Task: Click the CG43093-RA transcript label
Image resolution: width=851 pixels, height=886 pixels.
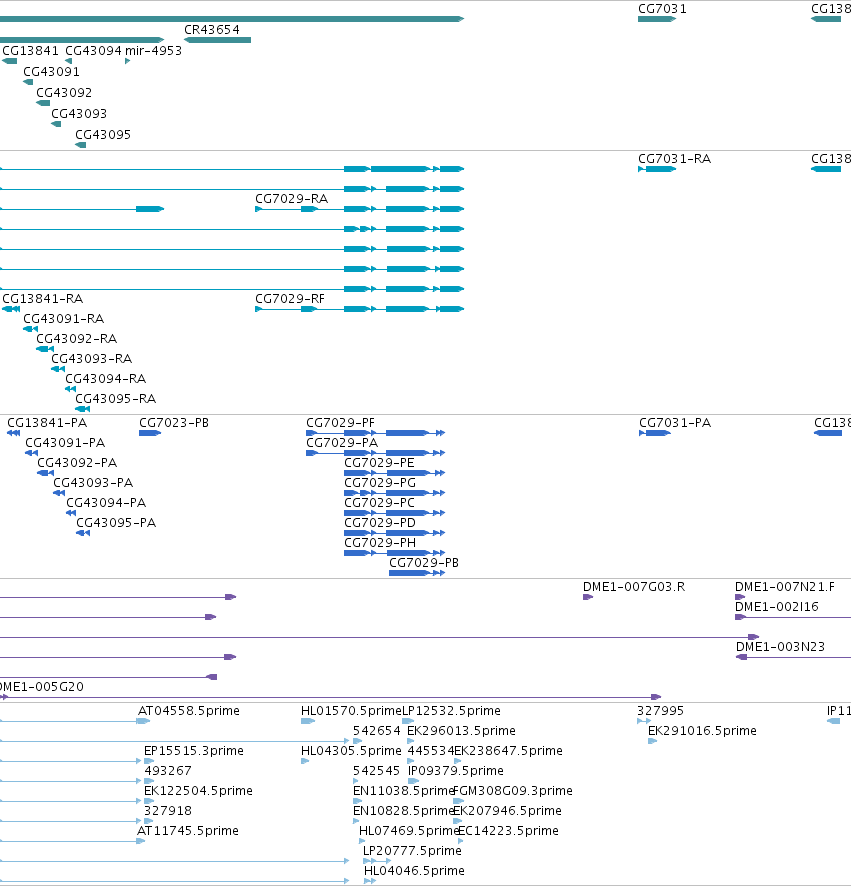Action: 92,359
